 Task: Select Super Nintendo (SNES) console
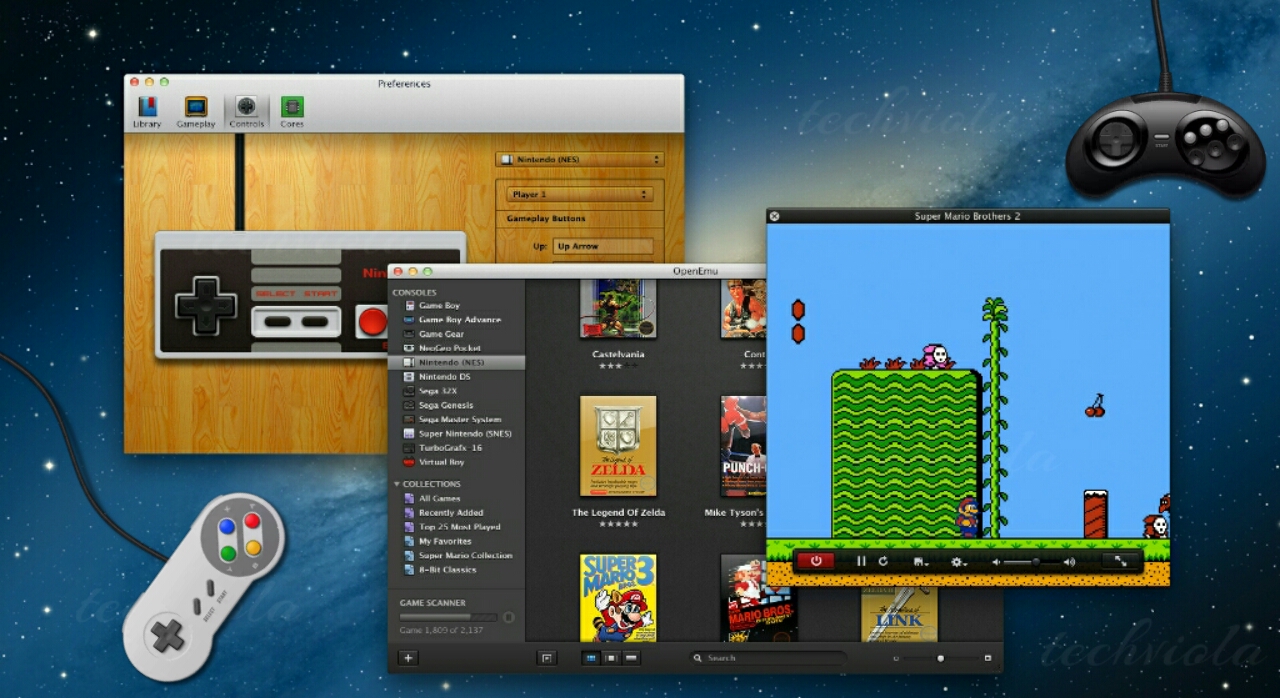click(457, 434)
